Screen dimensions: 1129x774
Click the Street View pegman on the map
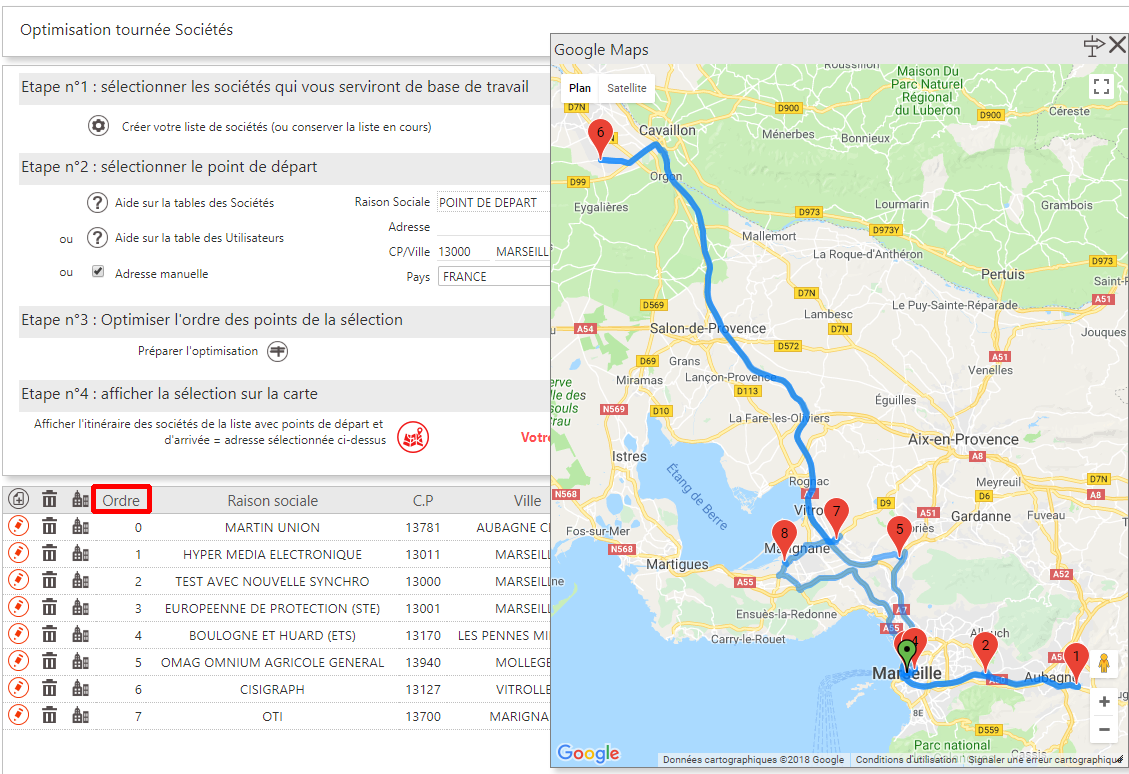[1104, 663]
